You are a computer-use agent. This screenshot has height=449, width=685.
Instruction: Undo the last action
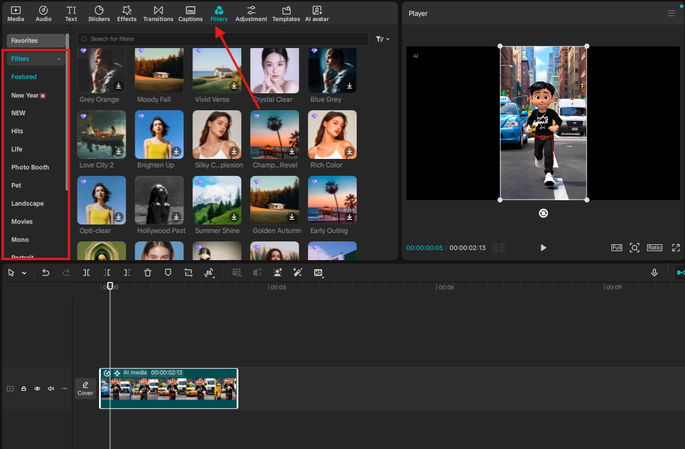tap(45, 273)
